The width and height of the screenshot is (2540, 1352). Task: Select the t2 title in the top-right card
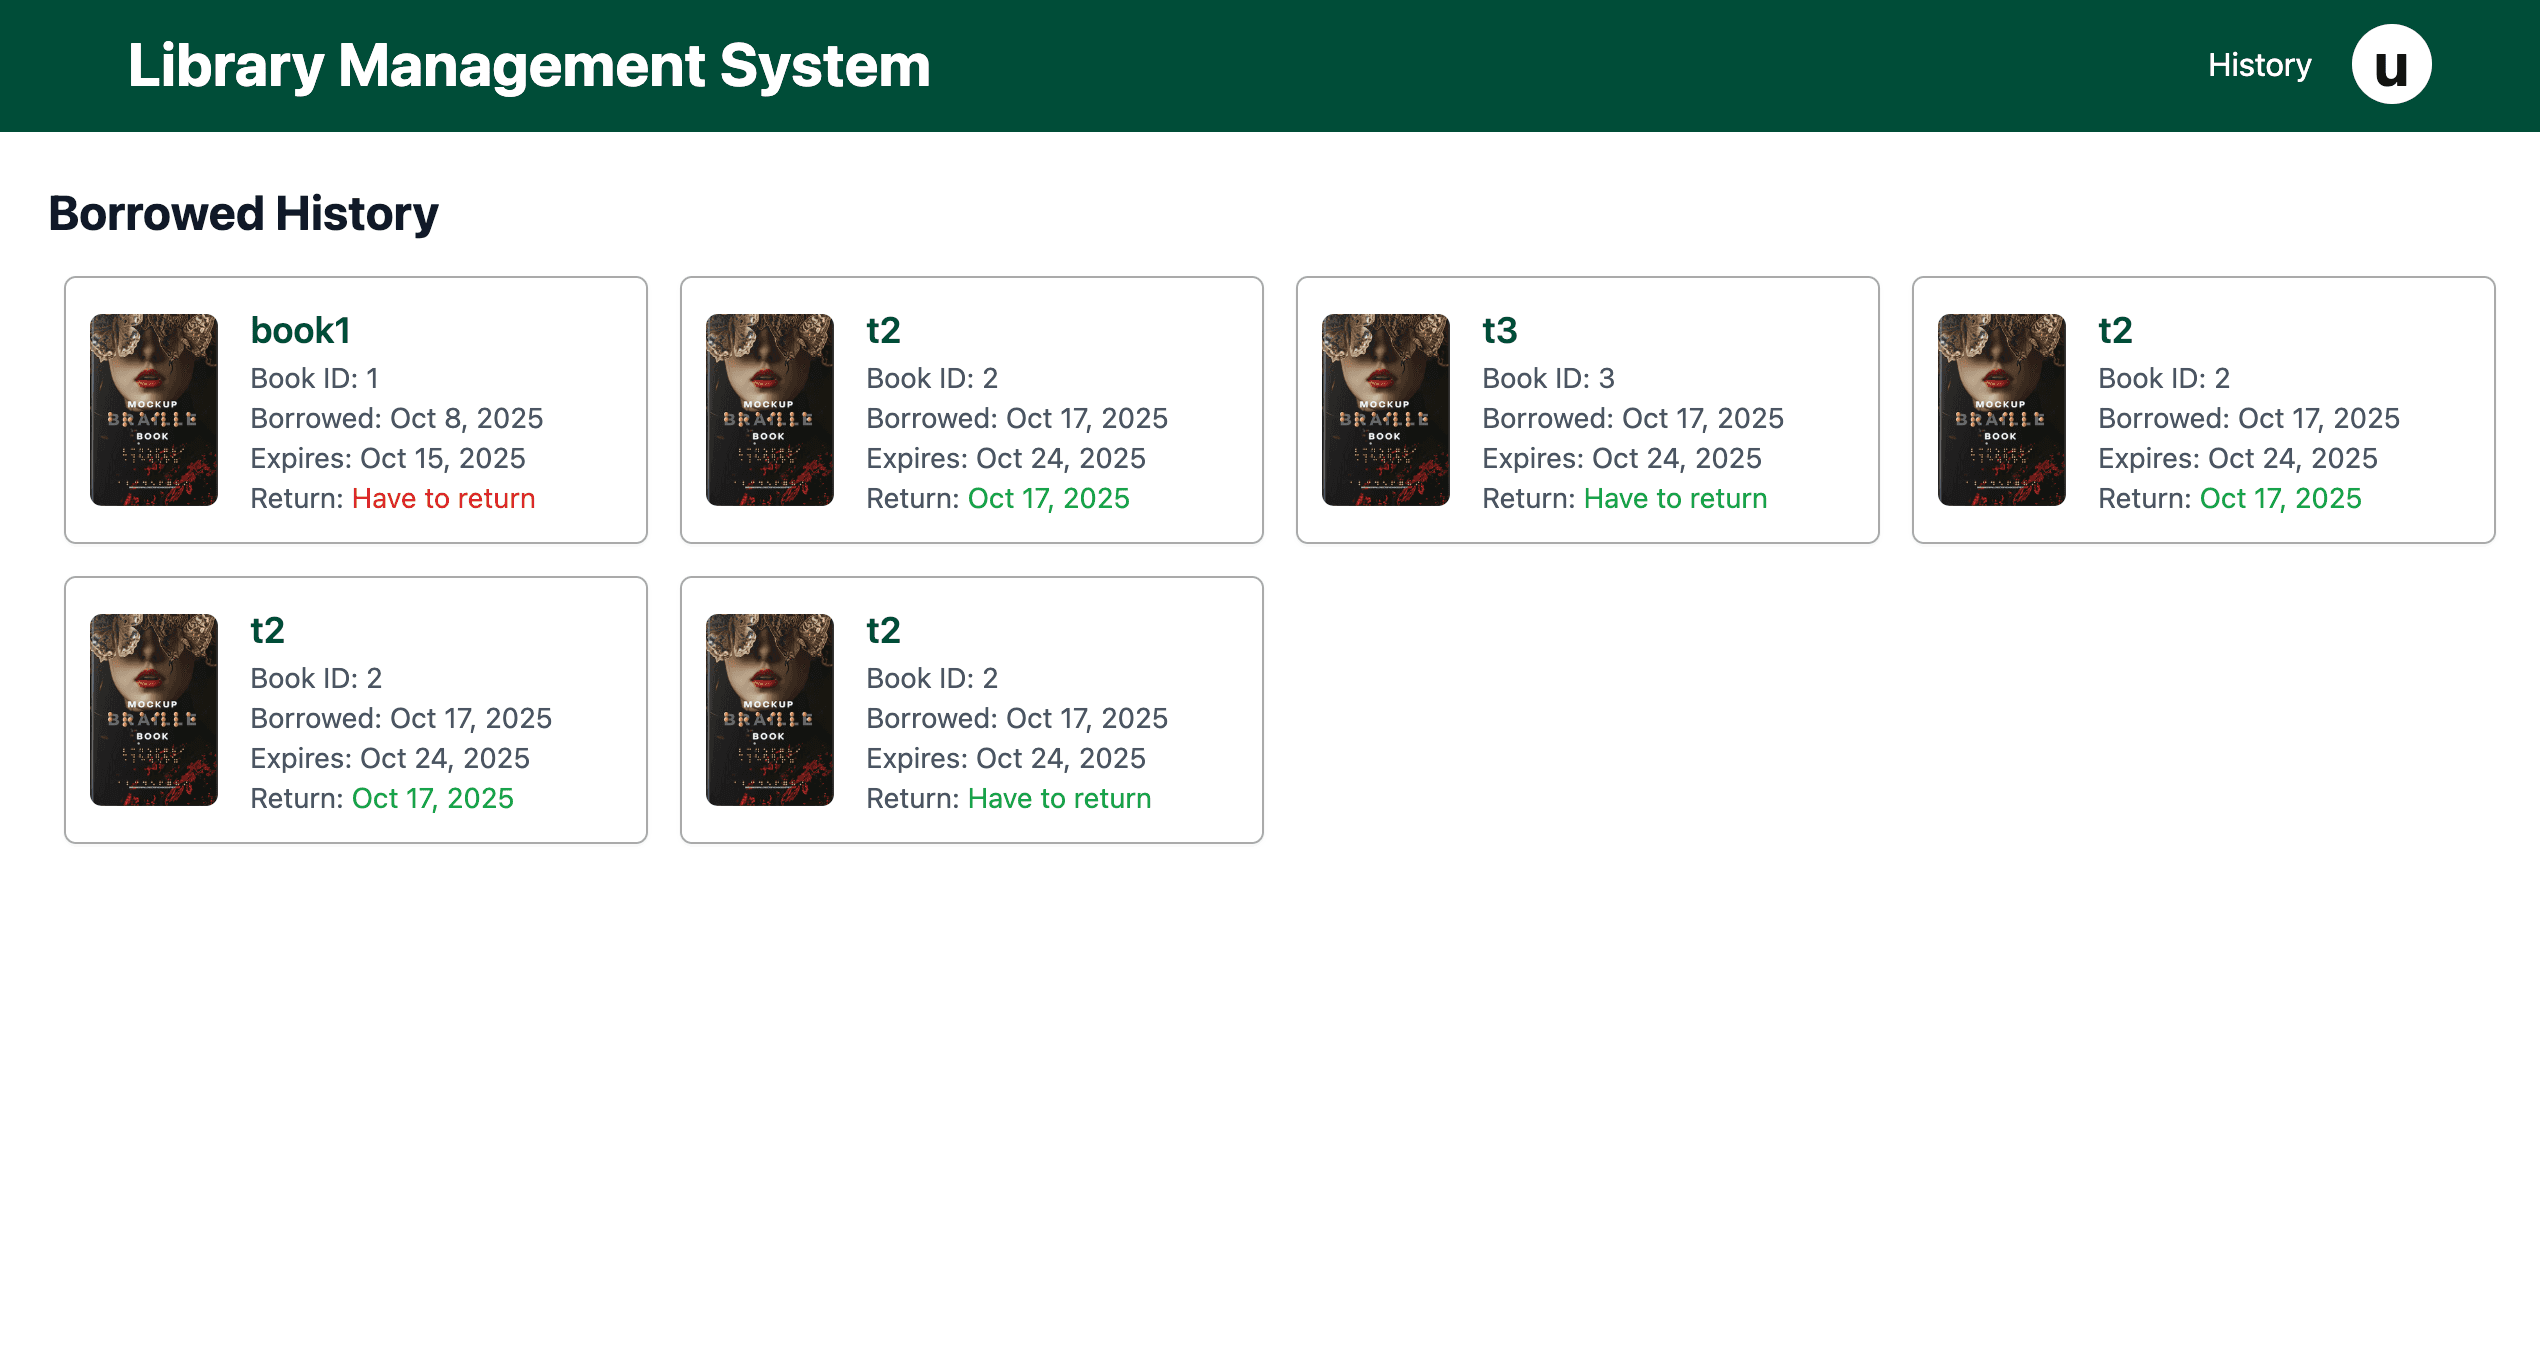[2115, 331]
